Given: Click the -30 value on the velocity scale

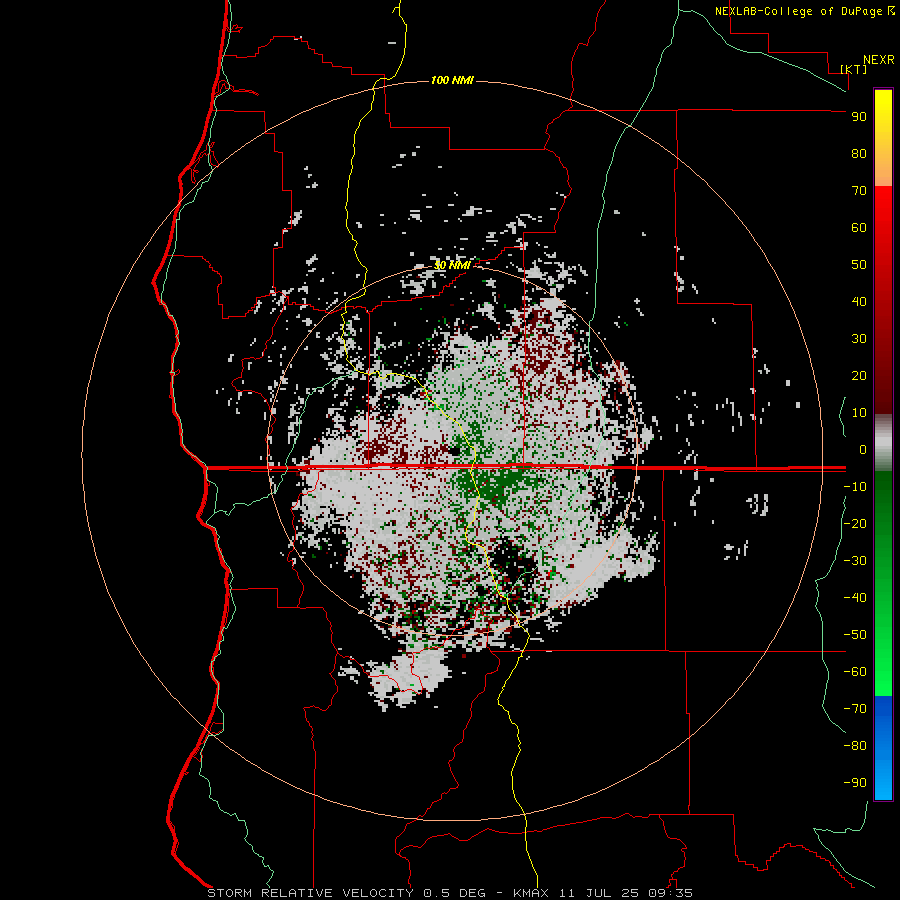Looking at the screenshot, I should coord(855,561).
